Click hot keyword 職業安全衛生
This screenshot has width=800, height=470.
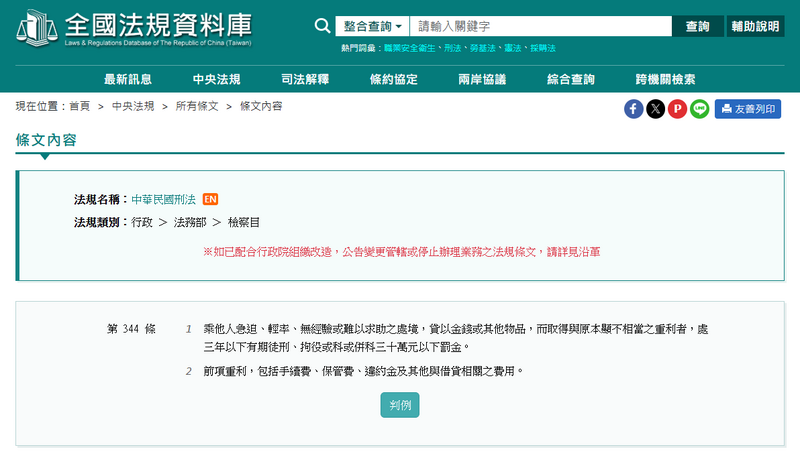coord(410,48)
